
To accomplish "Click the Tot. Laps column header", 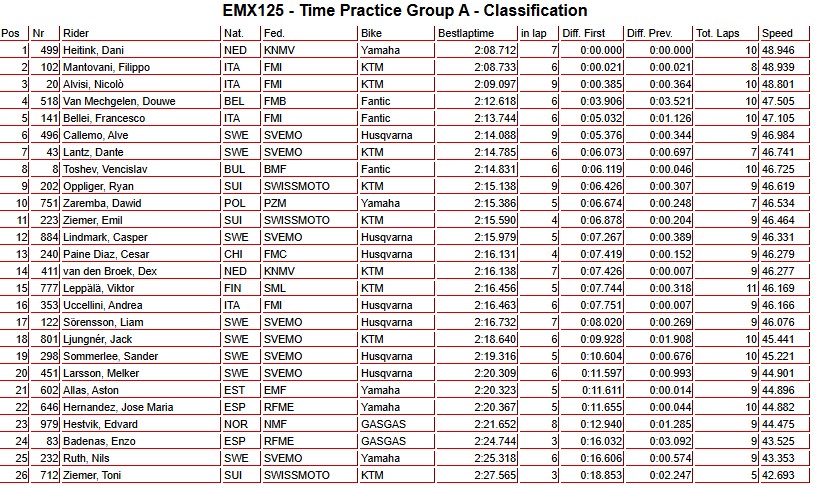I will 717,33.
